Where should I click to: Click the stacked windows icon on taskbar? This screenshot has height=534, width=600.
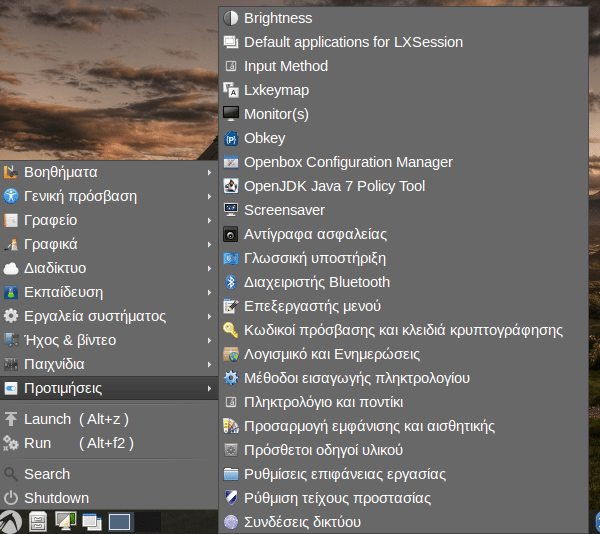pos(92,523)
